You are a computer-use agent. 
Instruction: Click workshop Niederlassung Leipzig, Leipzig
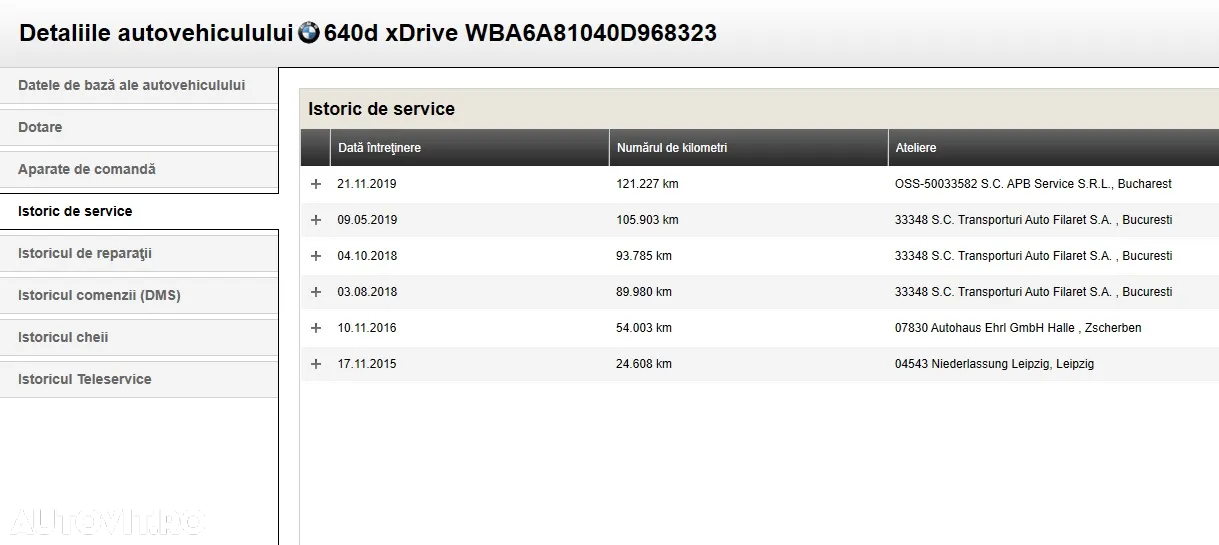994,364
